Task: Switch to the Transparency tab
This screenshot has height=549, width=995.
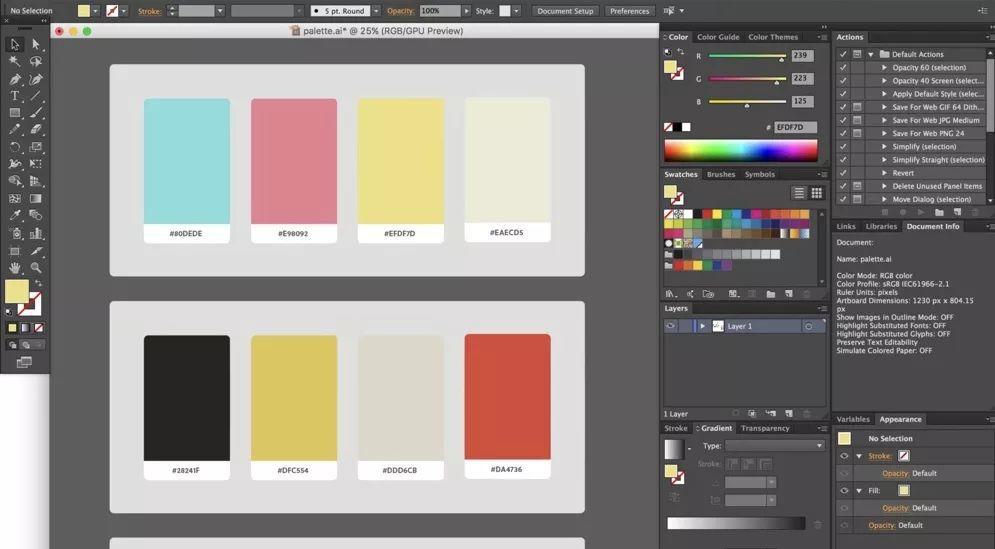Action: pyautogui.click(x=765, y=428)
